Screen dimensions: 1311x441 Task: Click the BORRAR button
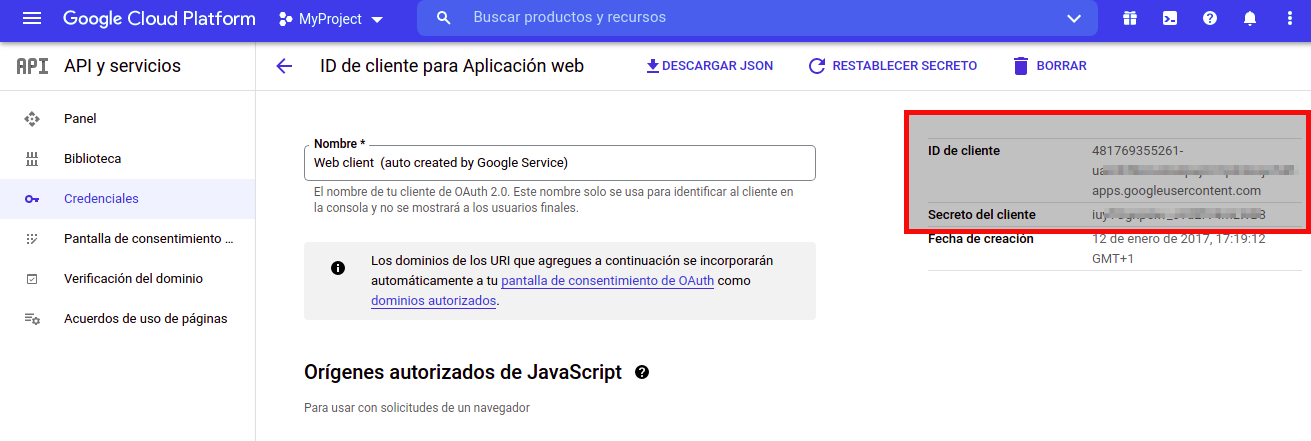click(1049, 66)
